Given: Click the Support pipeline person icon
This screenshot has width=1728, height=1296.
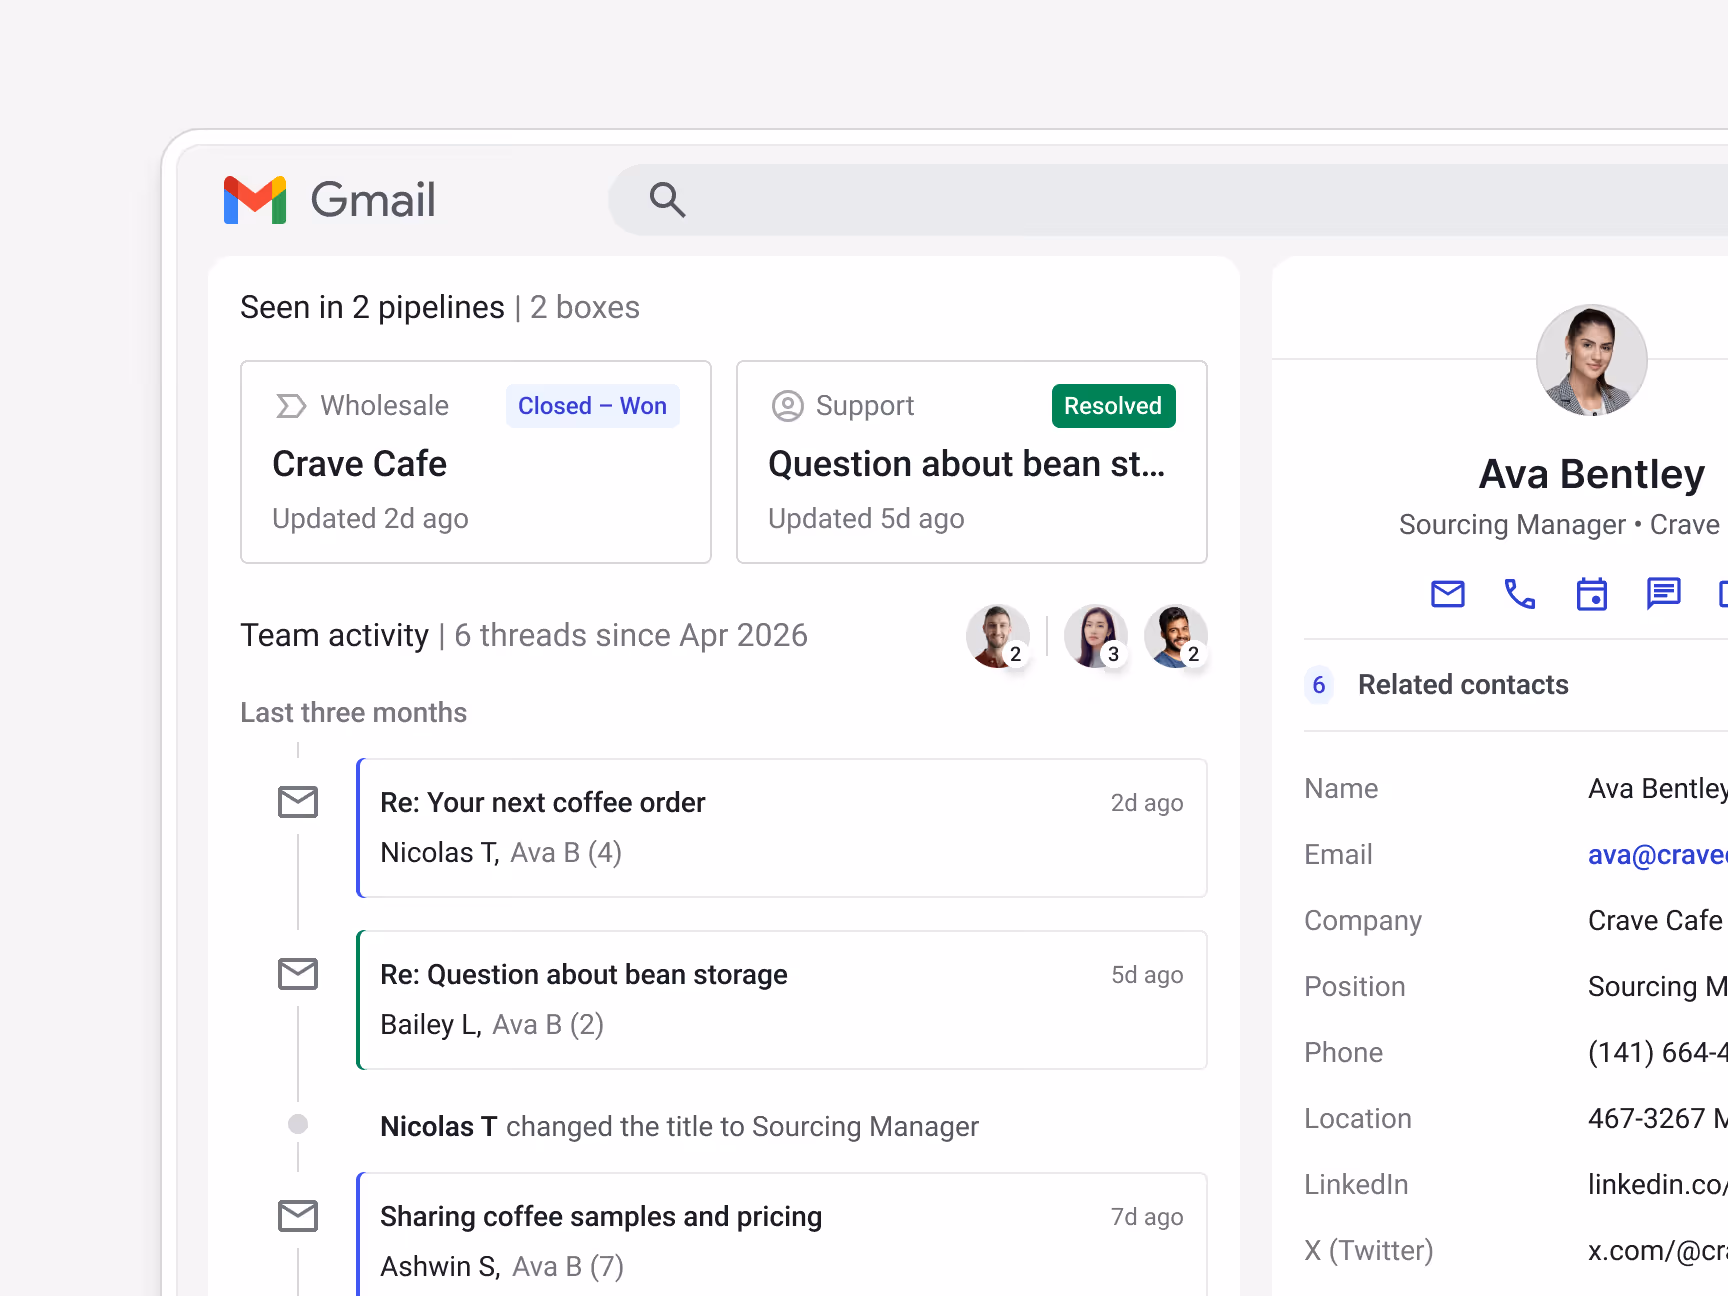Looking at the screenshot, I should pyautogui.click(x=787, y=406).
